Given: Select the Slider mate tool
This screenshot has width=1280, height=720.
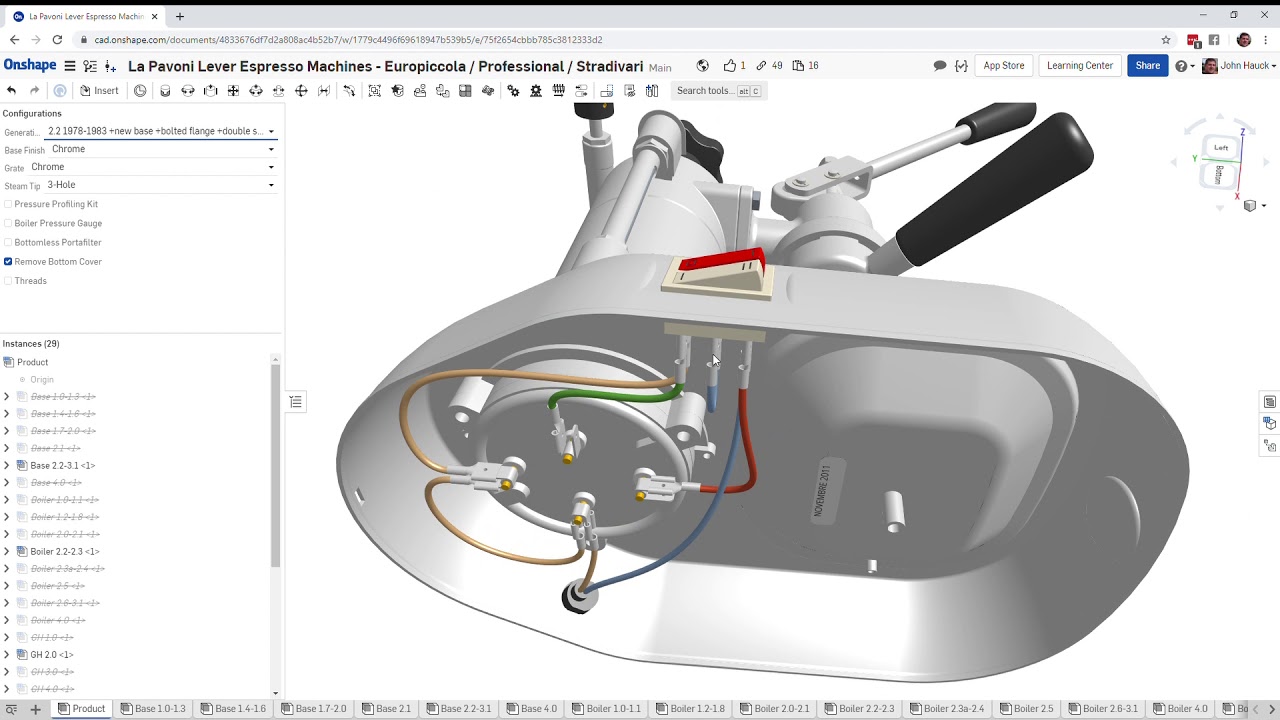Looking at the screenshot, I should click(x=210, y=91).
